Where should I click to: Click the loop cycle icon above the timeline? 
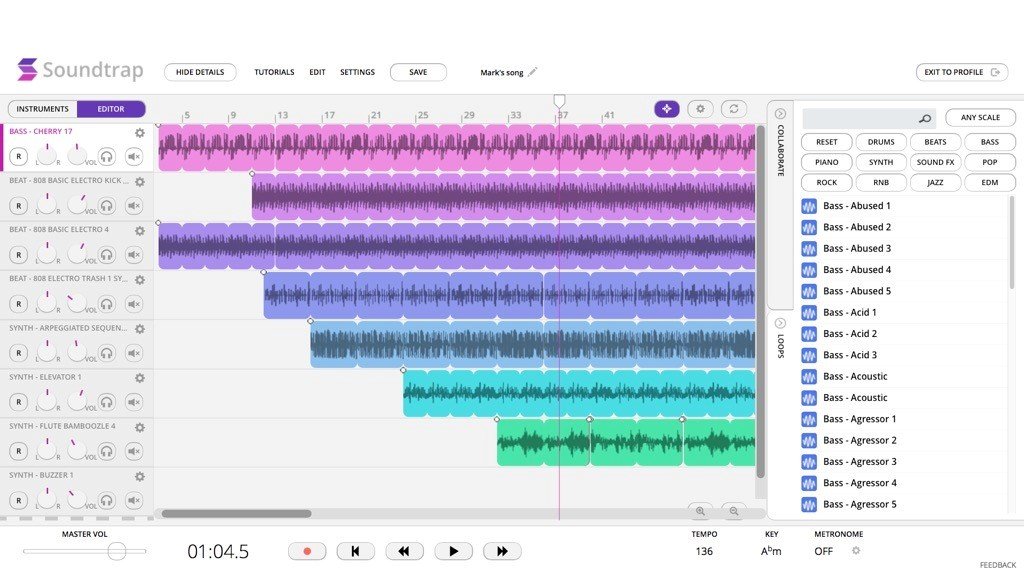[735, 108]
